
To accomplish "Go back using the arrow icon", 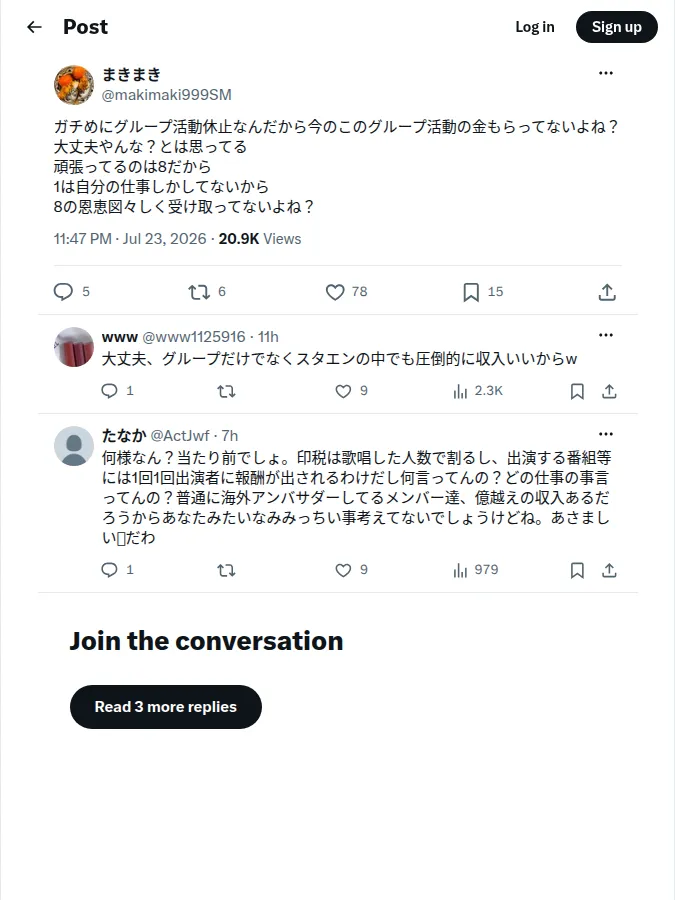I will point(34,27).
